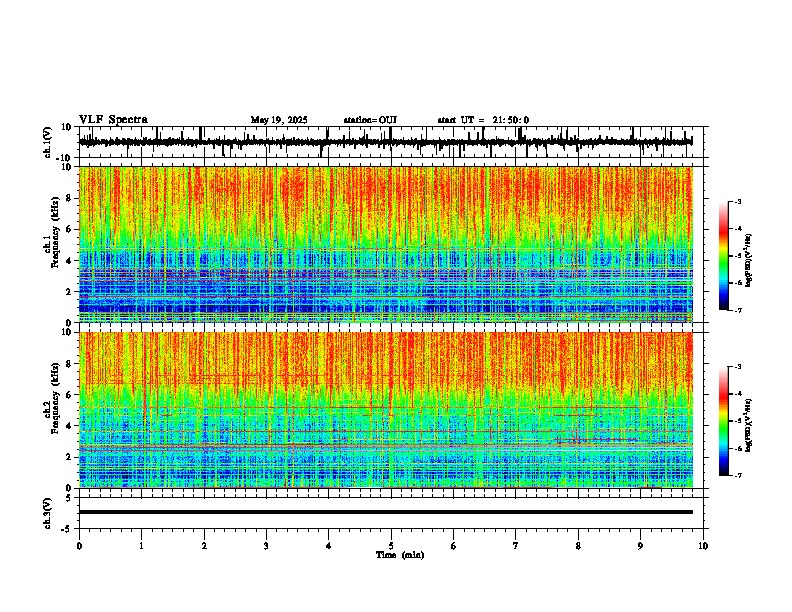Click the "start UT = 21:50:0" header text
The image size is (792, 612).
tap(483, 120)
